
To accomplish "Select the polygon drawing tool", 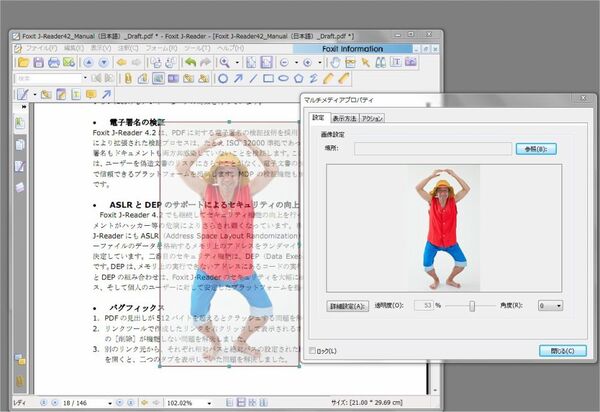I will coord(298,79).
